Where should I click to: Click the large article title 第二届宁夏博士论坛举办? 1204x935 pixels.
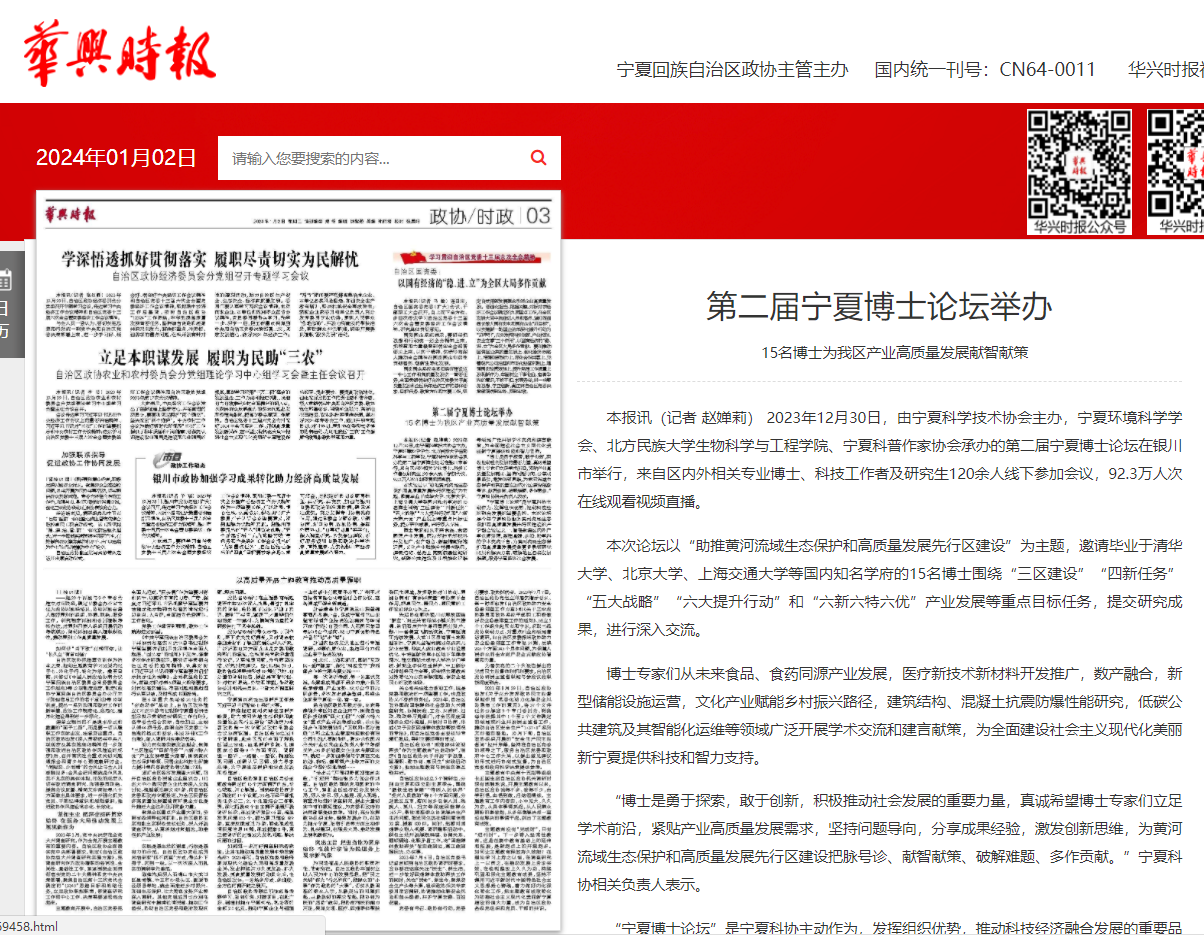[879, 306]
